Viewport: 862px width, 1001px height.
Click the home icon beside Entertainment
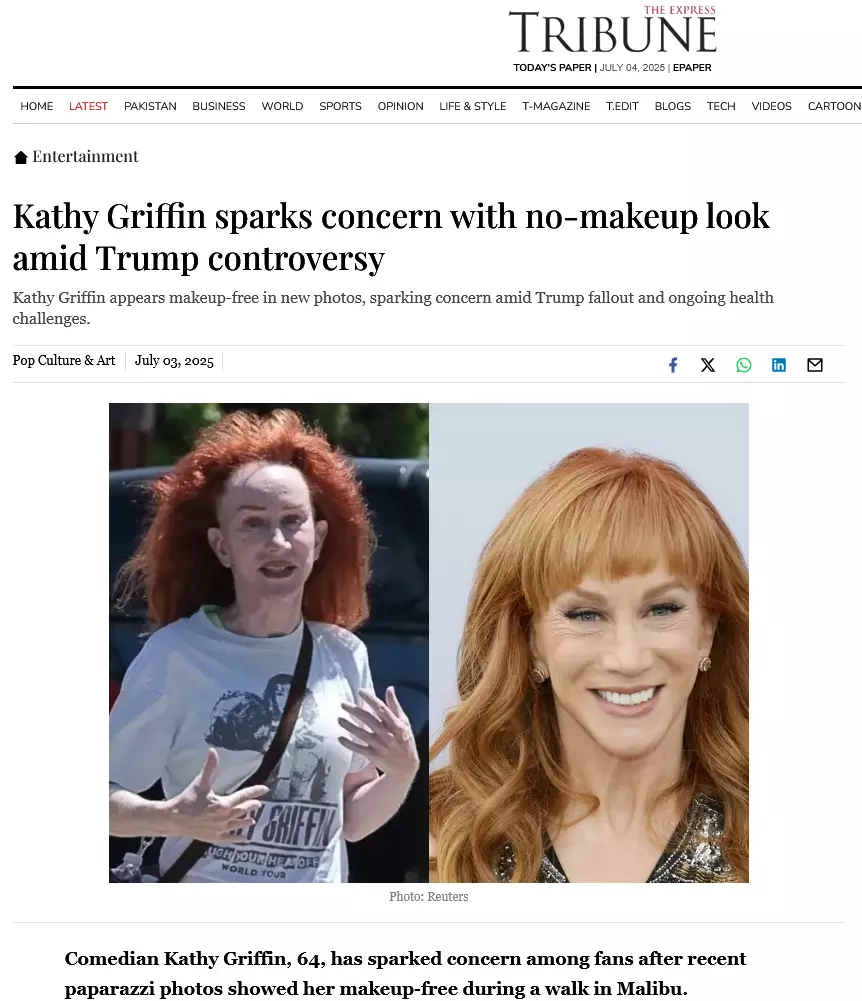click(x=20, y=157)
